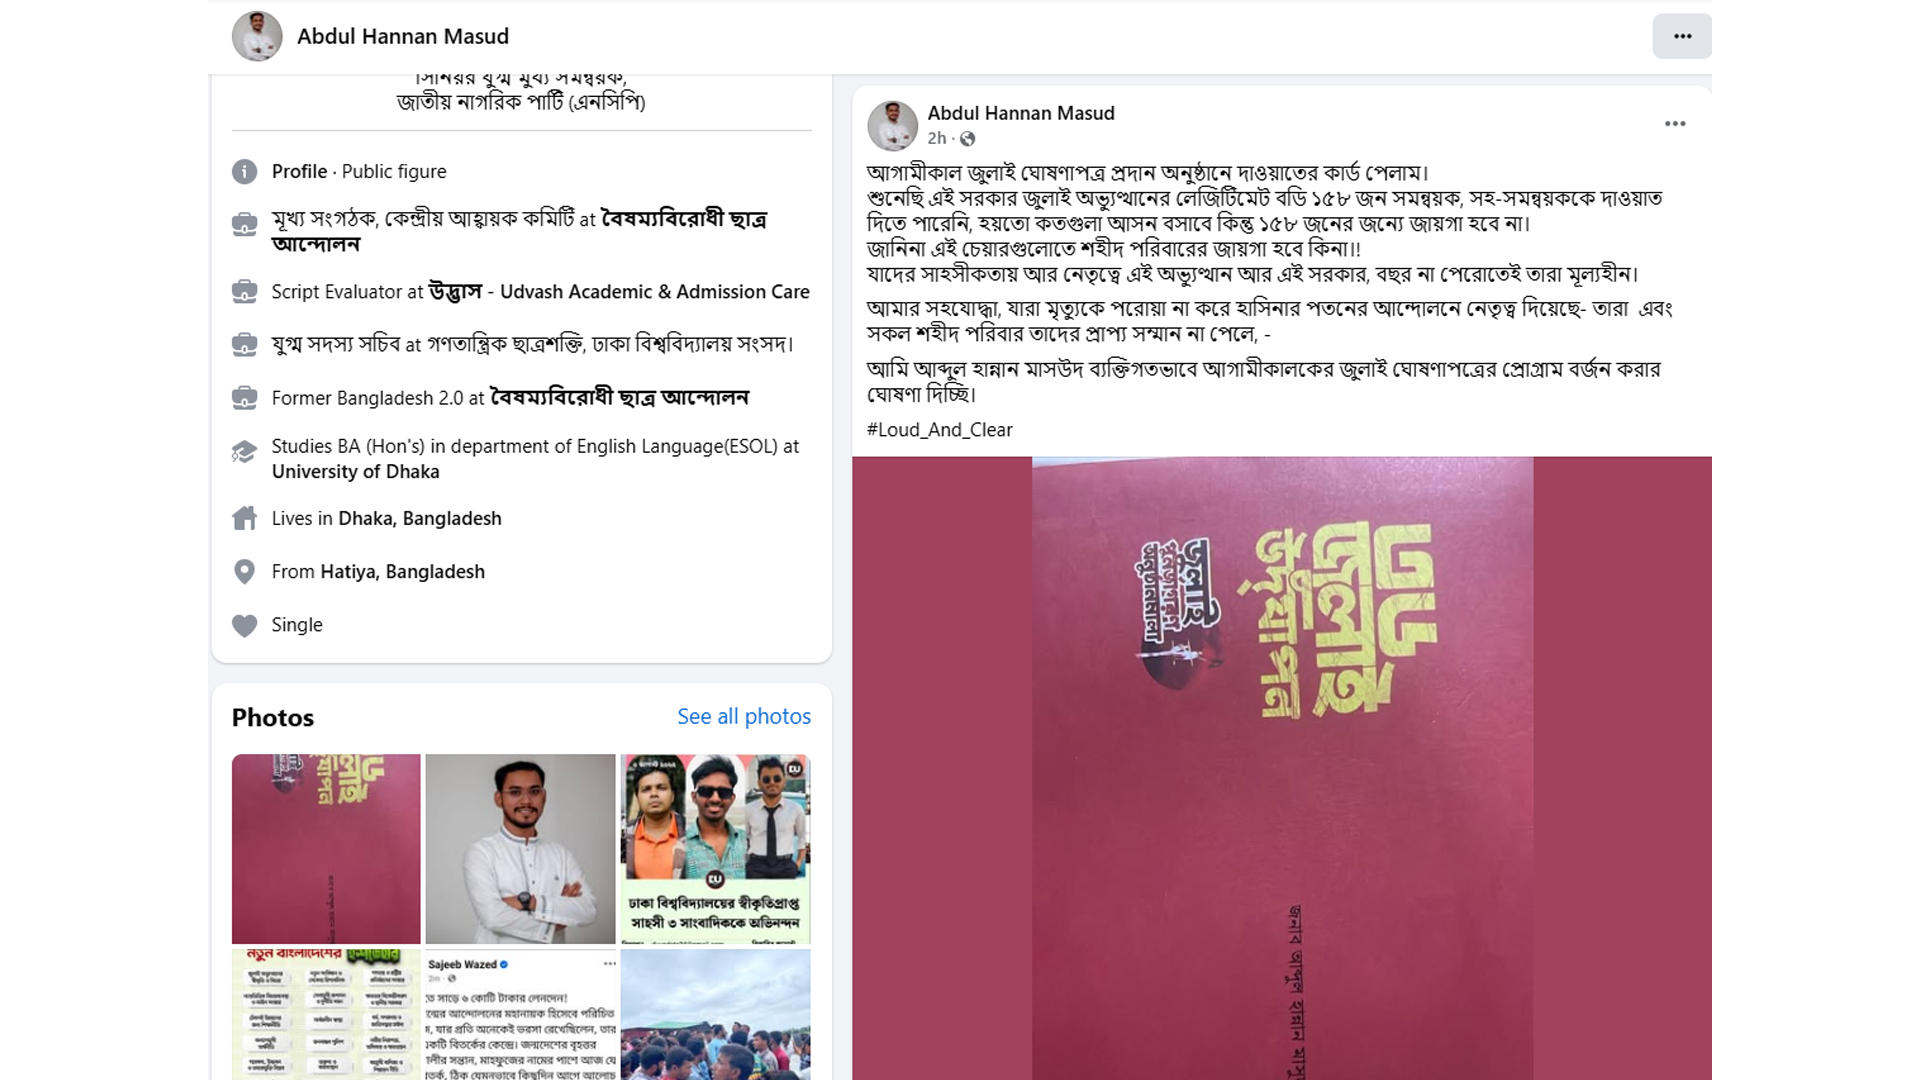Open the man in white shirt photo thumbnail
The width and height of the screenshot is (1920, 1080).
(520, 849)
